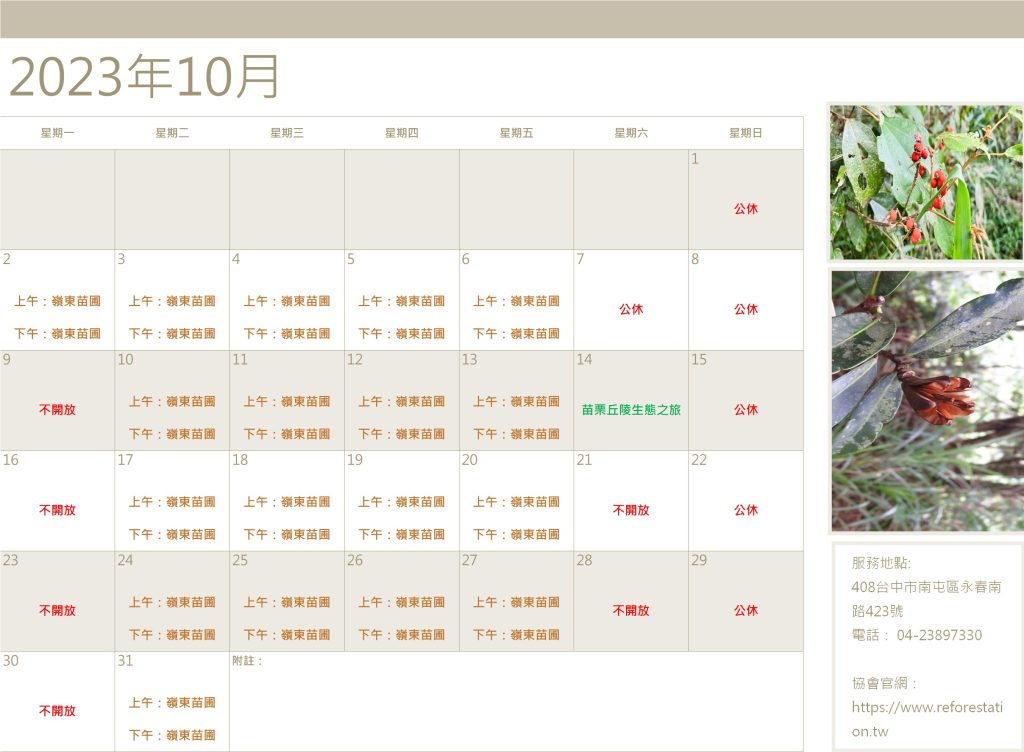Click the 不開放 label on October 21
Viewport: 1024px width, 752px height.
pyautogui.click(x=631, y=510)
